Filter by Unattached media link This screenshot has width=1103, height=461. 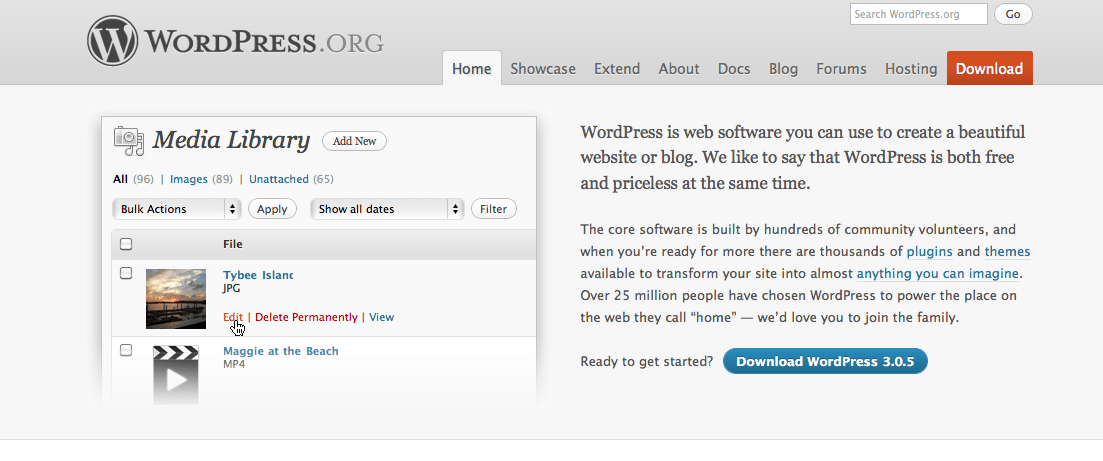[279, 179]
